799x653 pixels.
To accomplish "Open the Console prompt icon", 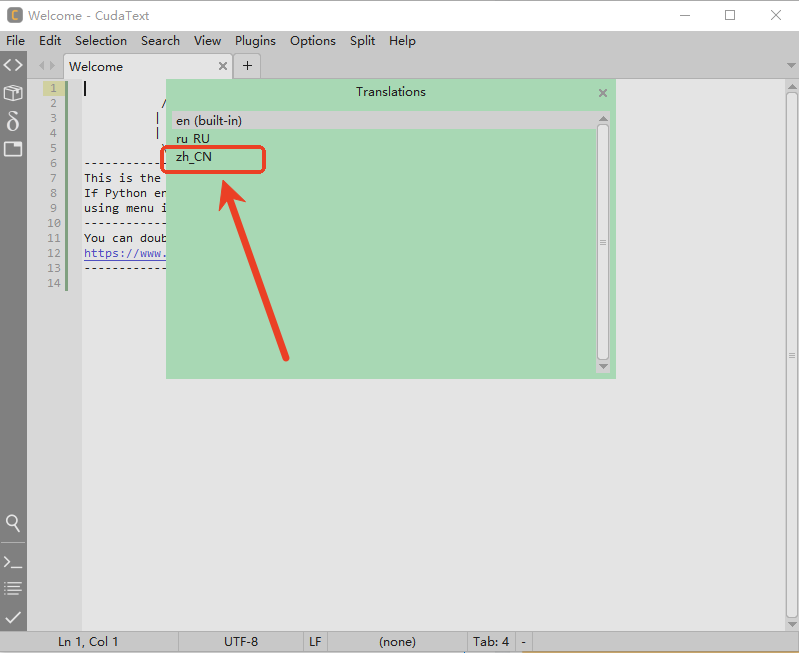I will tap(13, 562).
